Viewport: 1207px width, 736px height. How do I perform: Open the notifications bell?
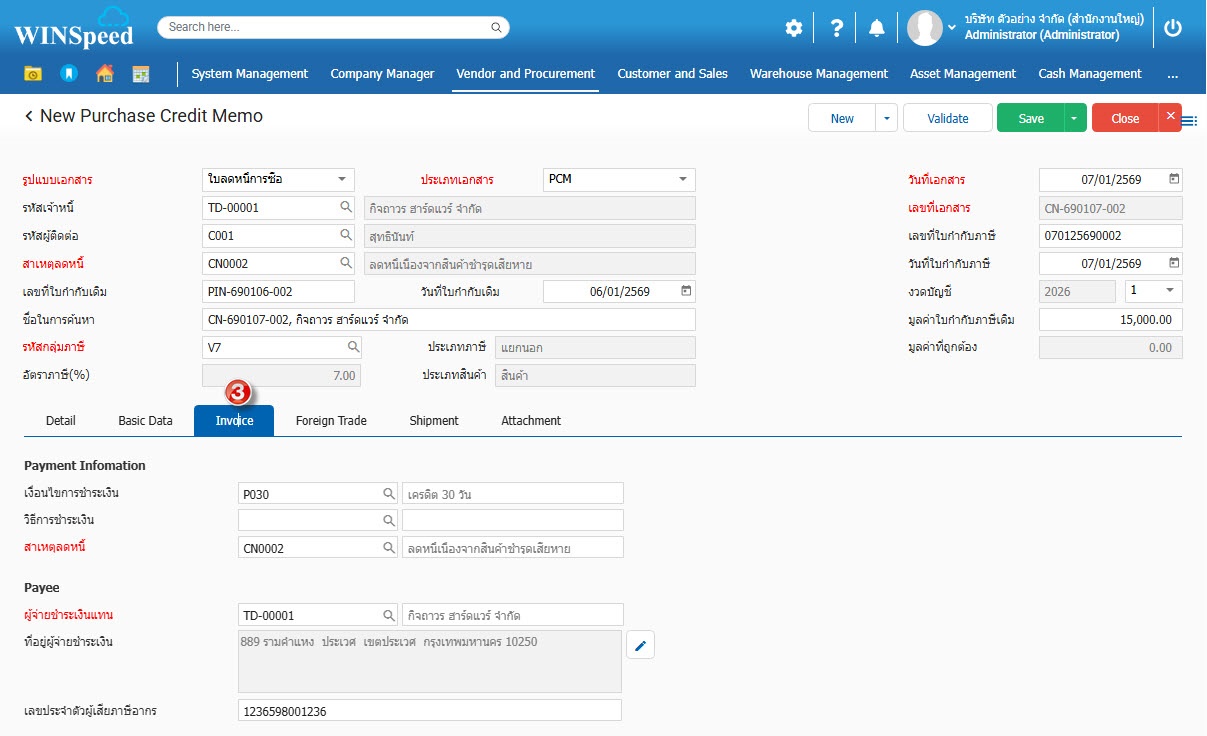[877, 28]
